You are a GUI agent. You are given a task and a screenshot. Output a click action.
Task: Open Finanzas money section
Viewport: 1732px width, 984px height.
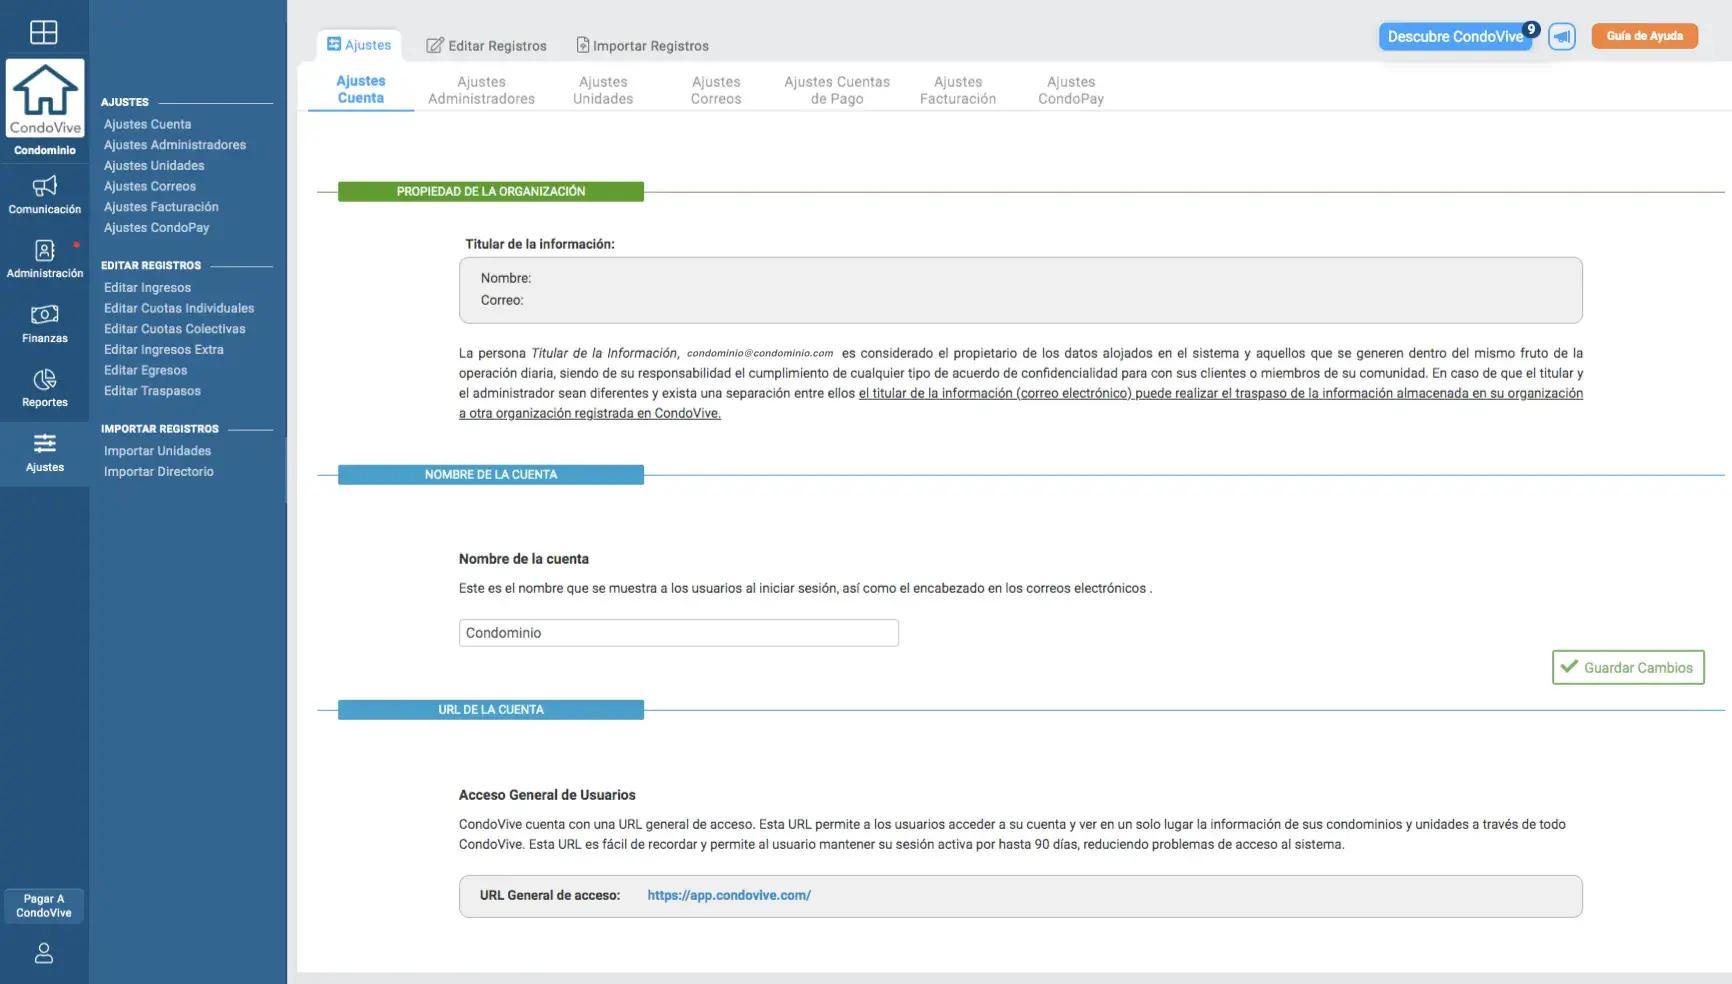[45, 324]
